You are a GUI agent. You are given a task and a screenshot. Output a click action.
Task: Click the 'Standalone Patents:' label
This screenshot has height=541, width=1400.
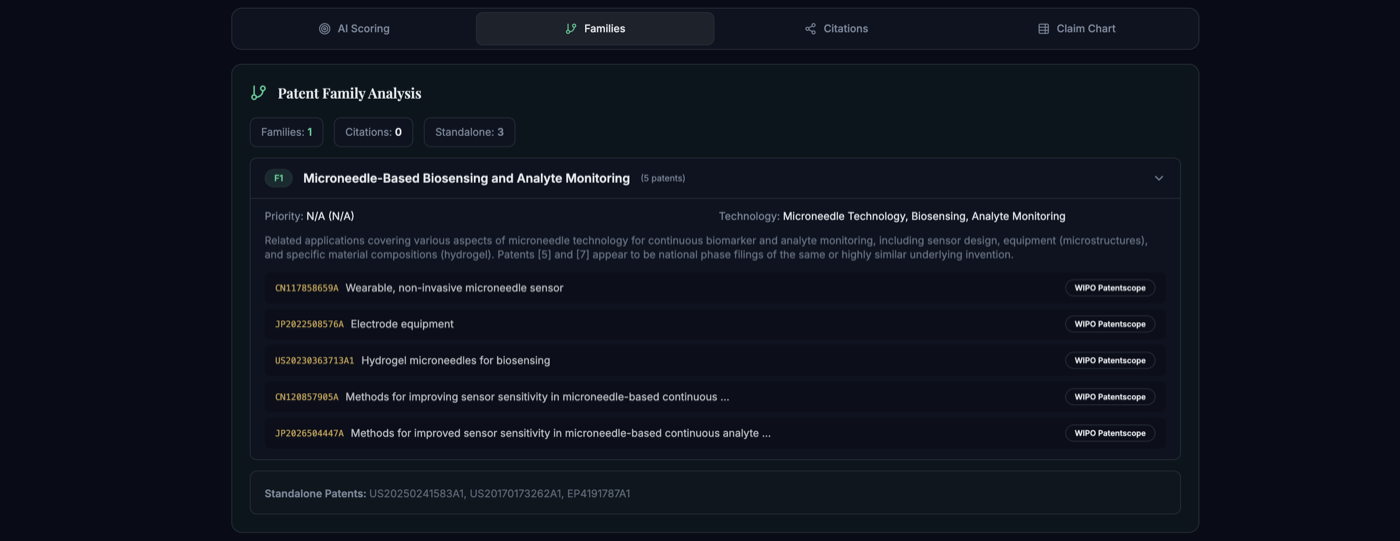[x=315, y=494]
